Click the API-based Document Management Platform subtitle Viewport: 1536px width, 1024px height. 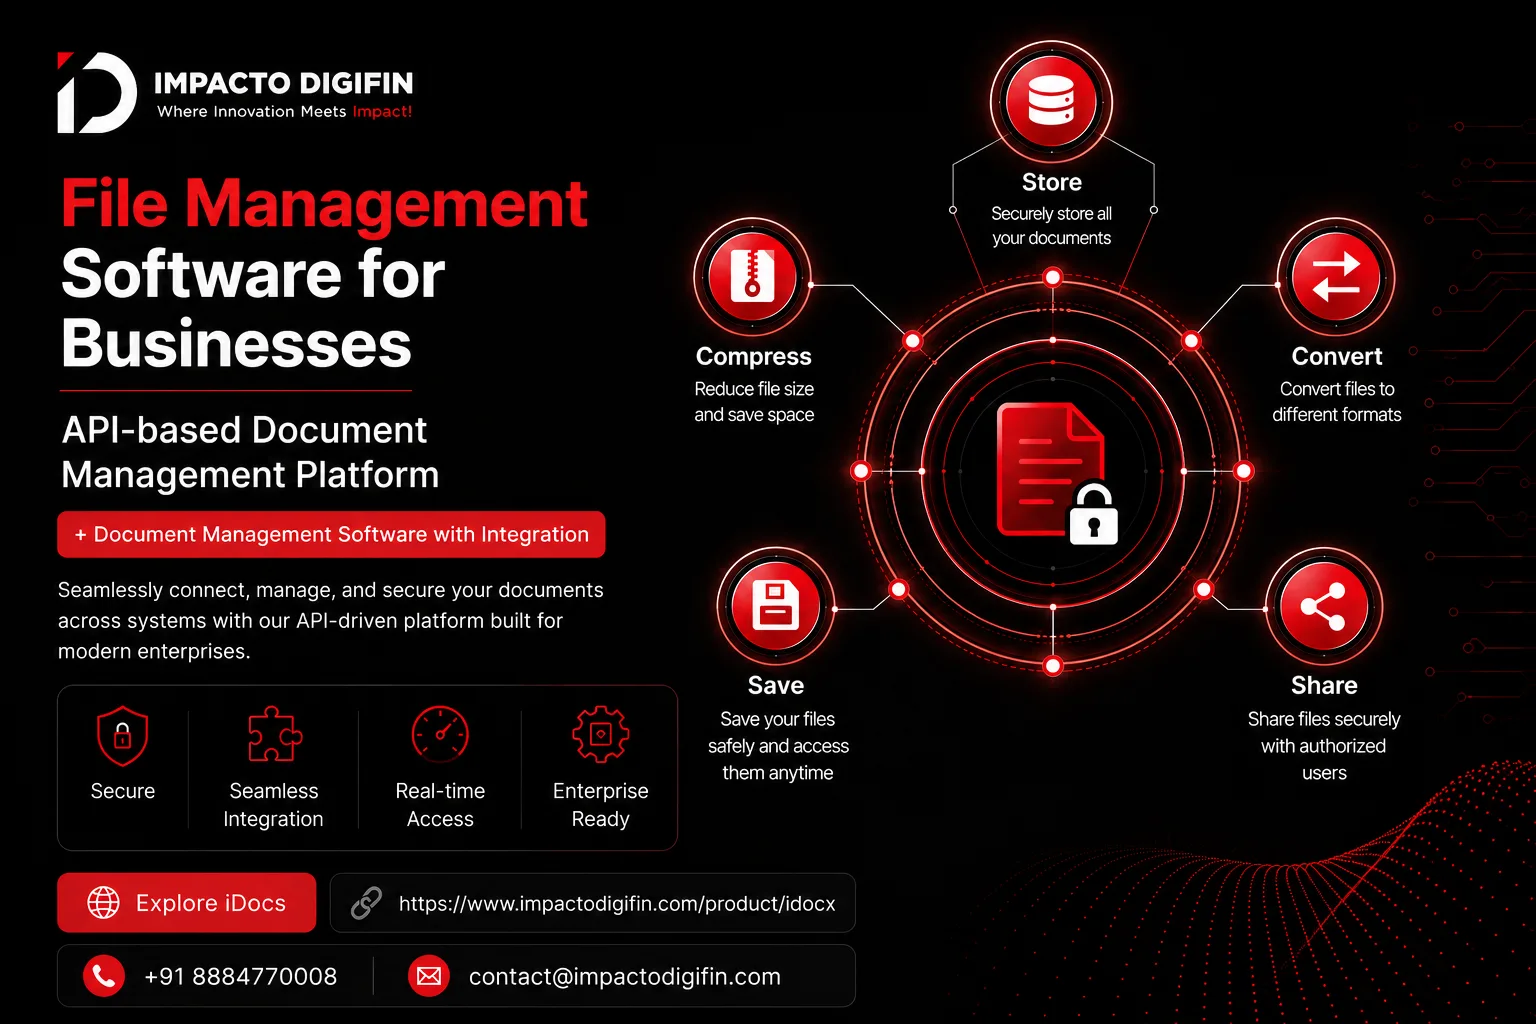click(250, 452)
